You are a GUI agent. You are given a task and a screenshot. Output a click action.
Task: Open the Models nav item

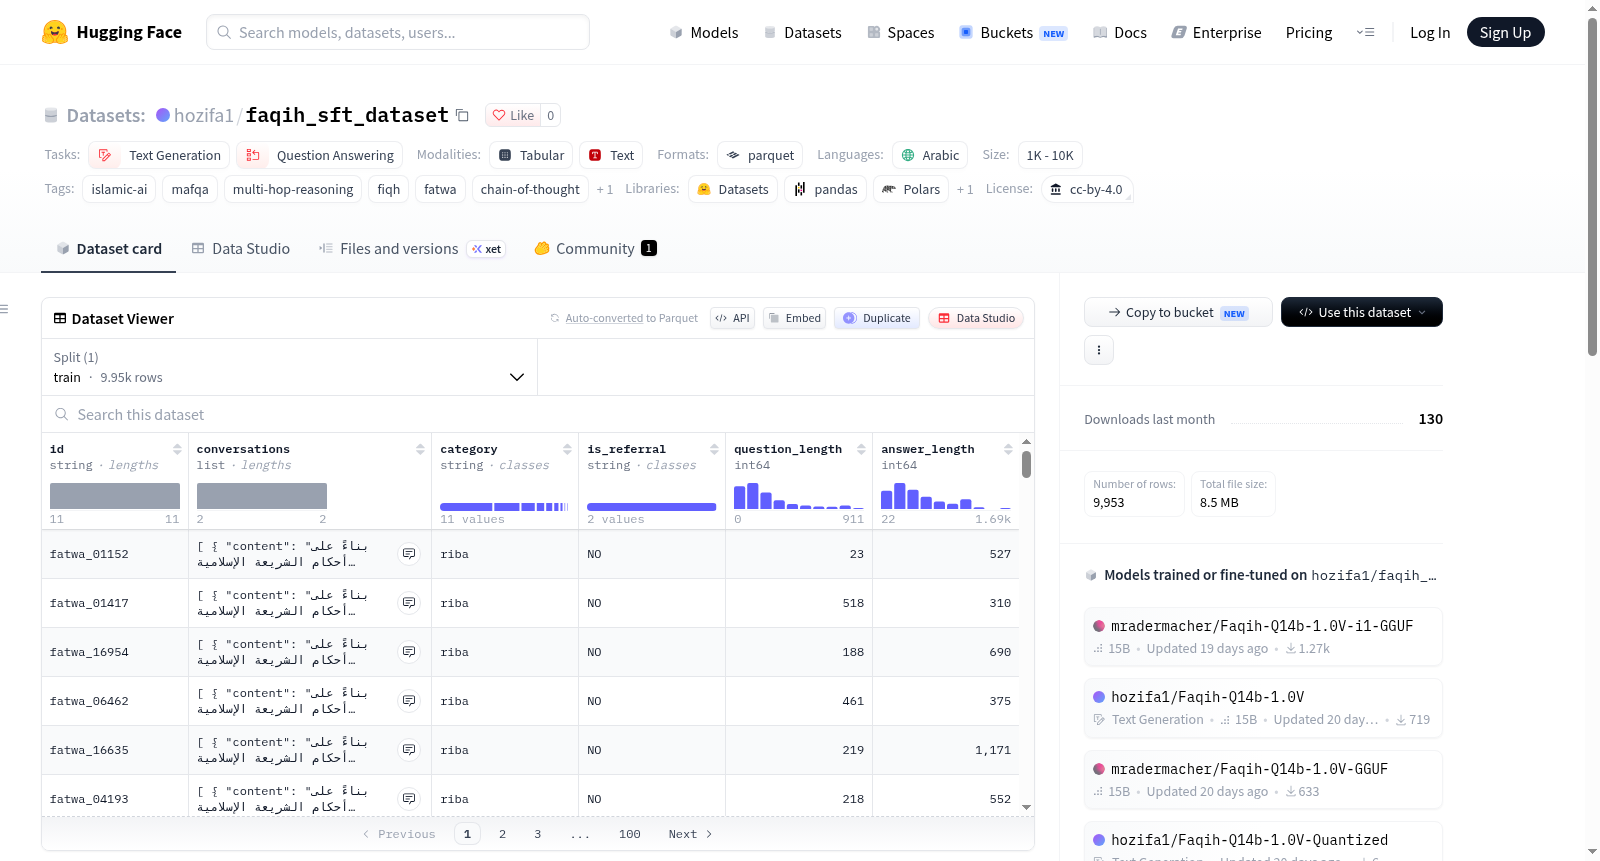click(x=704, y=32)
